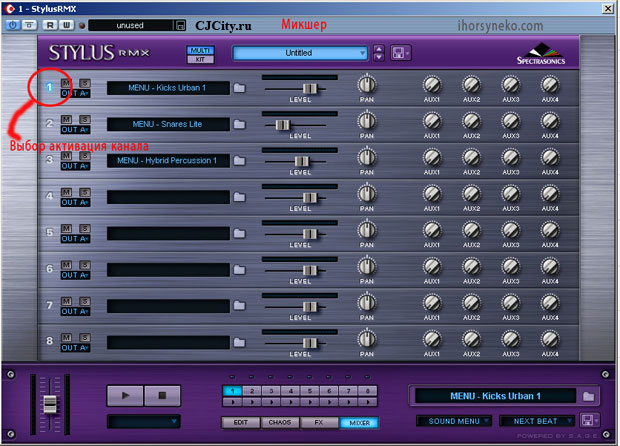
Task: Click the host 'unused' preset field
Action: point(130,26)
